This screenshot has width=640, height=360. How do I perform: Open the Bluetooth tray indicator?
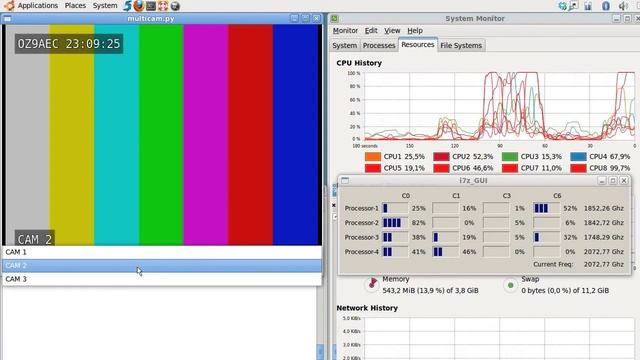point(606,6)
